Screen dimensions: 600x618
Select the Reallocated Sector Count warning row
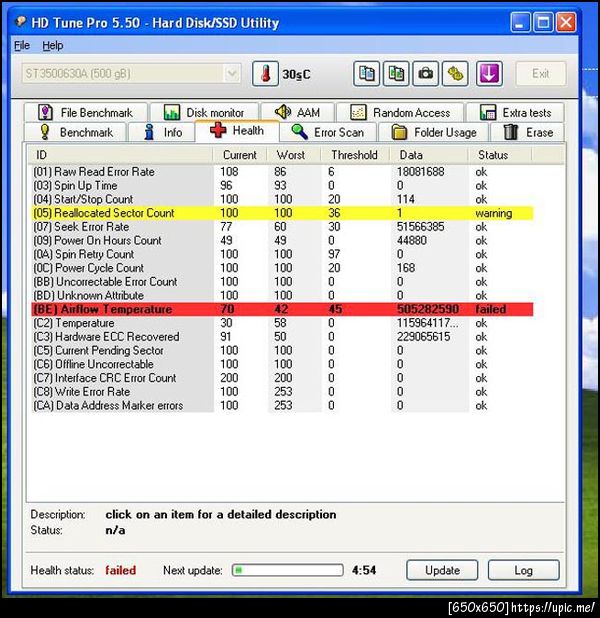282,213
